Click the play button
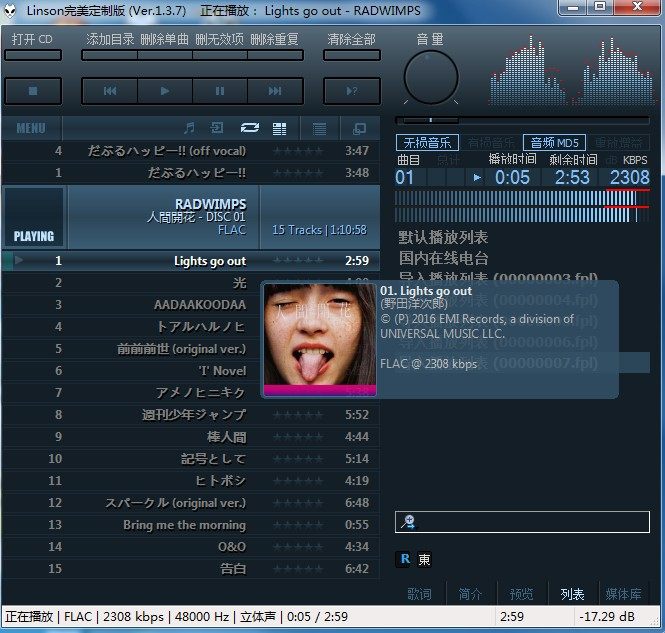This screenshot has height=633, width=665. pyautogui.click(x=165, y=91)
